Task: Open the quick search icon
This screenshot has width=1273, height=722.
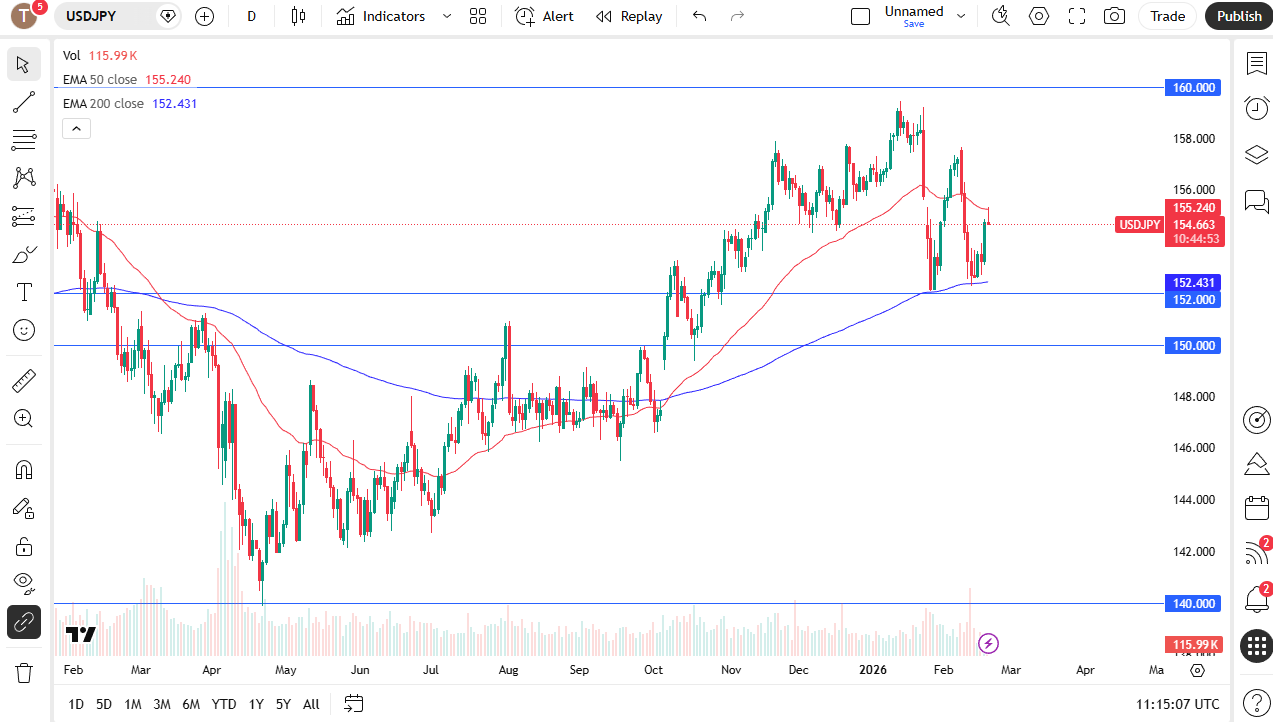Action: click(1000, 16)
